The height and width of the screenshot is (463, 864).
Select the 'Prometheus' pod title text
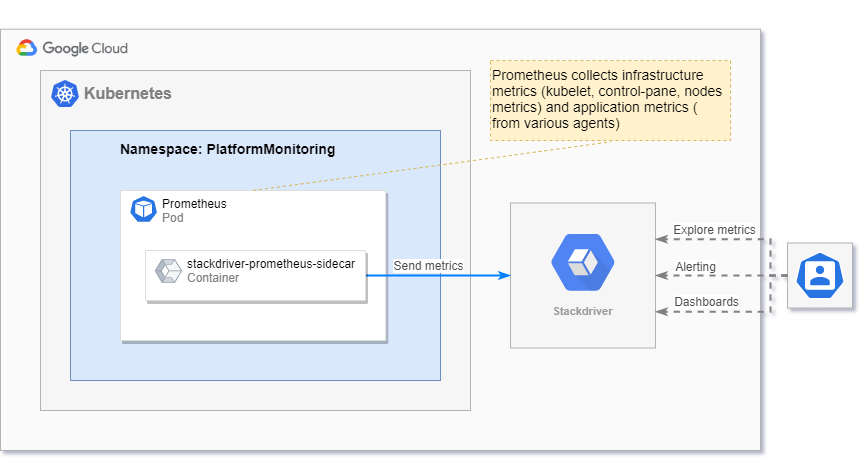(x=194, y=203)
